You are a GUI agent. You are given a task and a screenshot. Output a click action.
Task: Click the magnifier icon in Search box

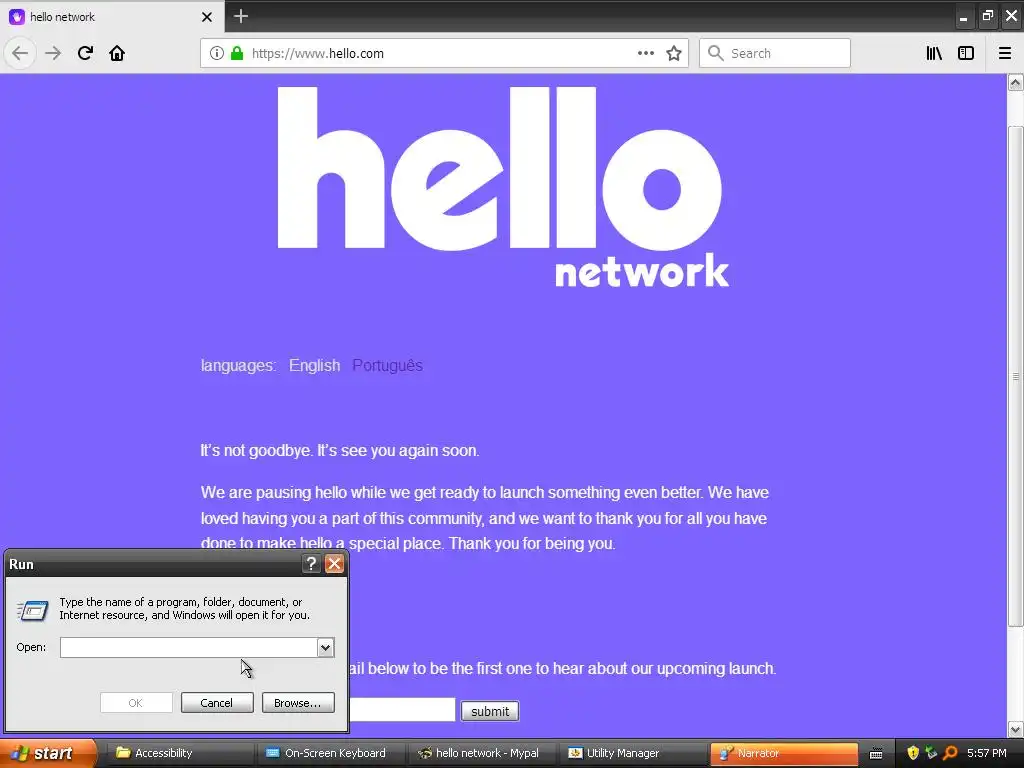point(716,53)
